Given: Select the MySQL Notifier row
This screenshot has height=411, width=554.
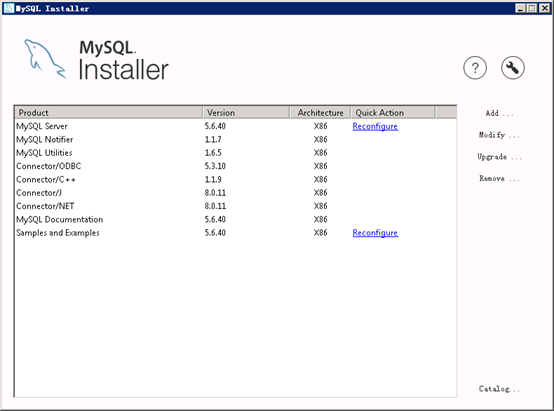Looking at the screenshot, I should click(235, 140).
